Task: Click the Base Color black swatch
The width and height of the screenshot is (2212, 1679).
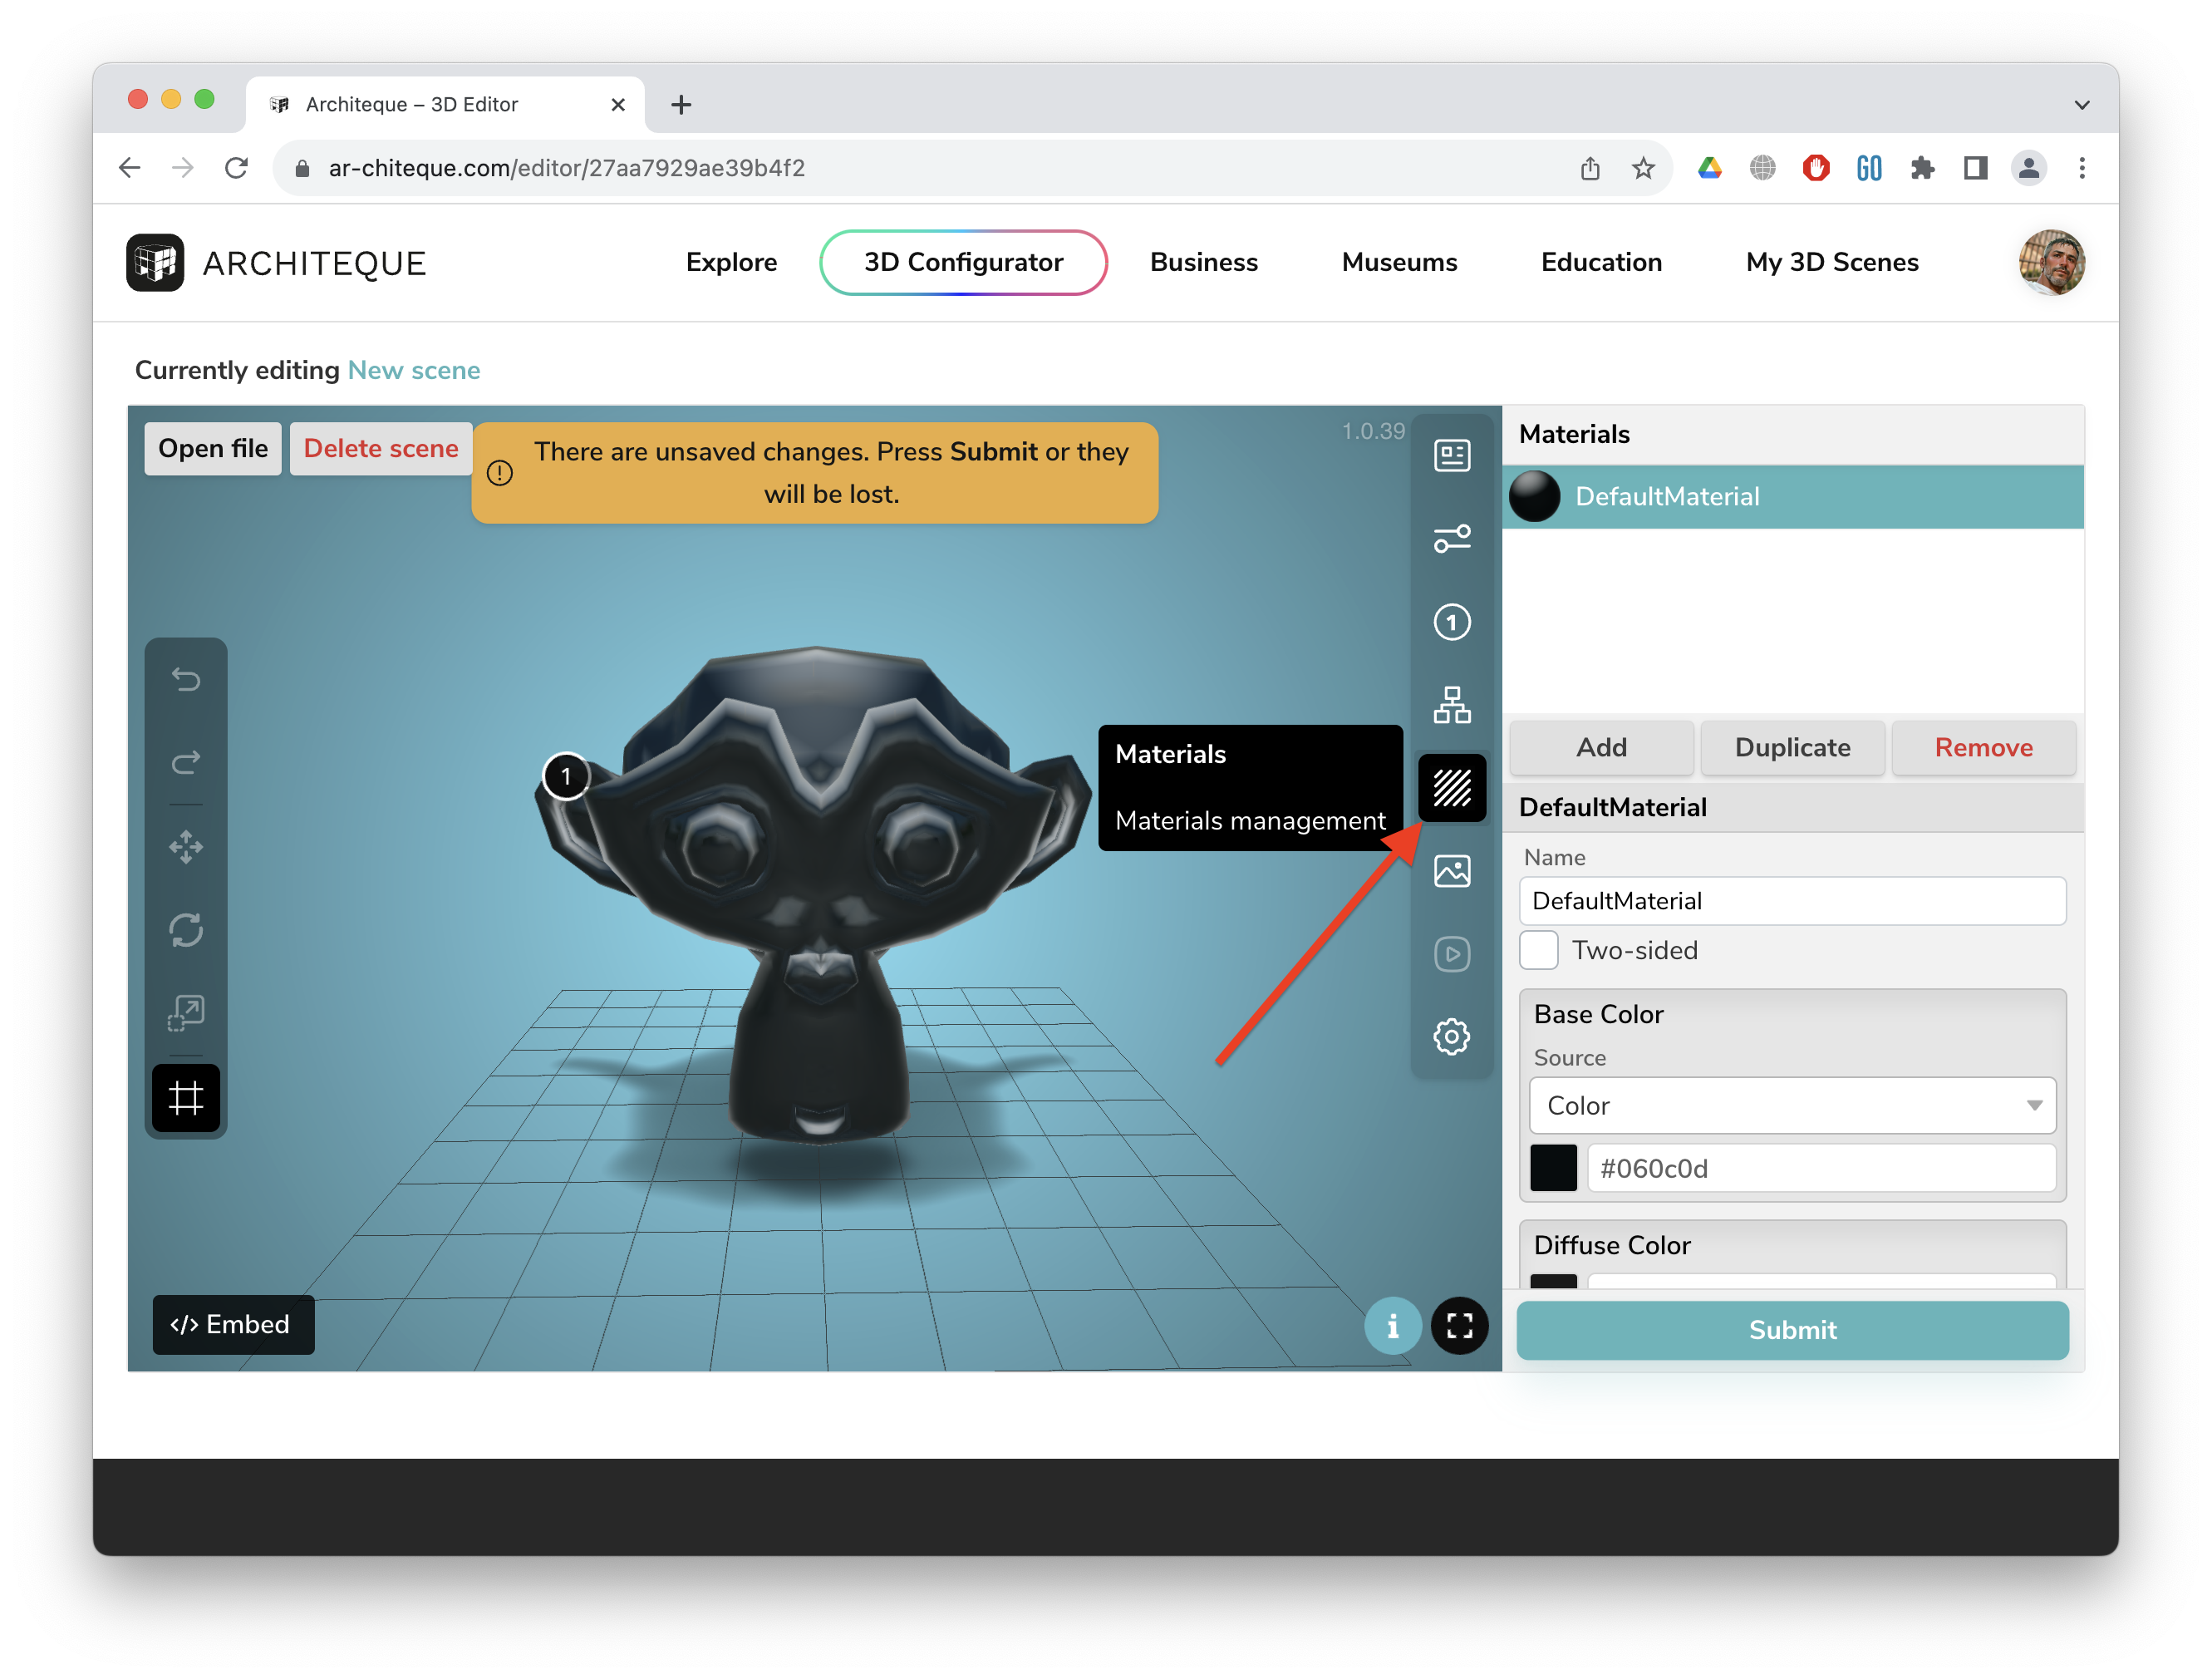Action: pyautogui.click(x=1553, y=1168)
